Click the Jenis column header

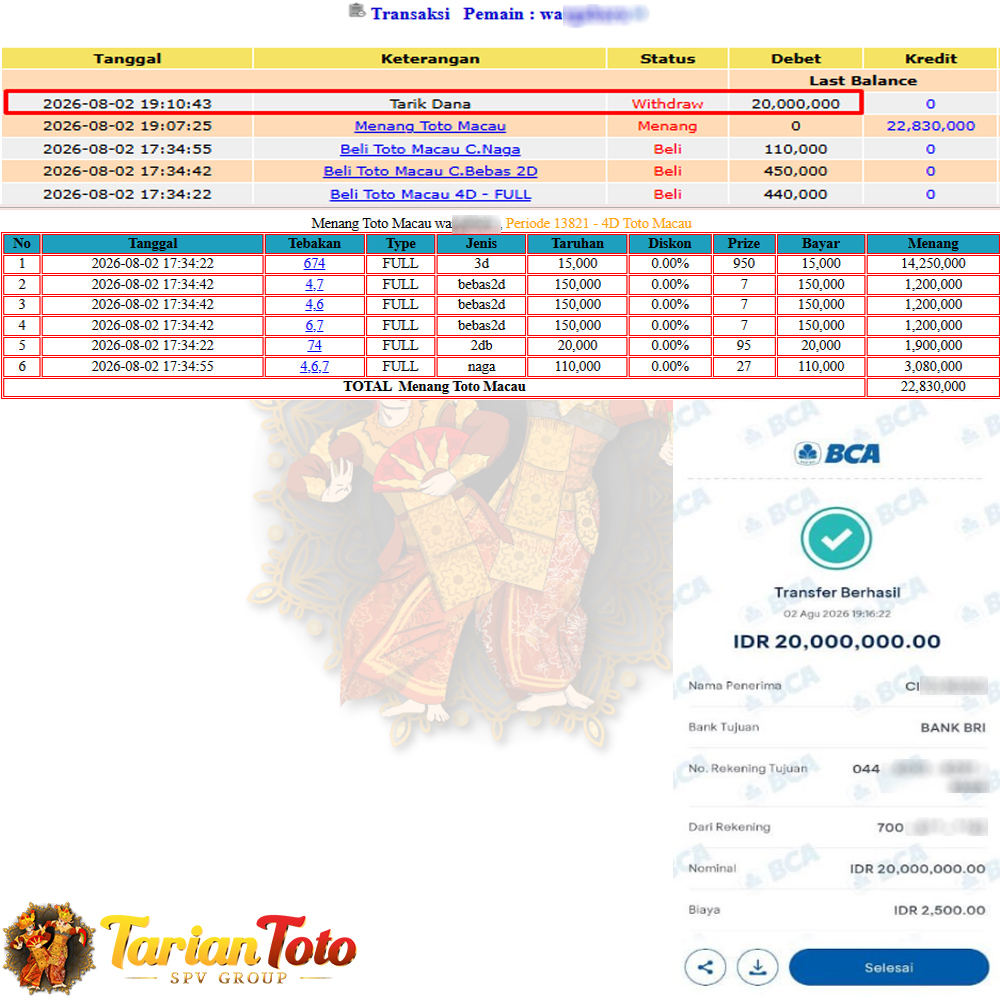(481, 244)
